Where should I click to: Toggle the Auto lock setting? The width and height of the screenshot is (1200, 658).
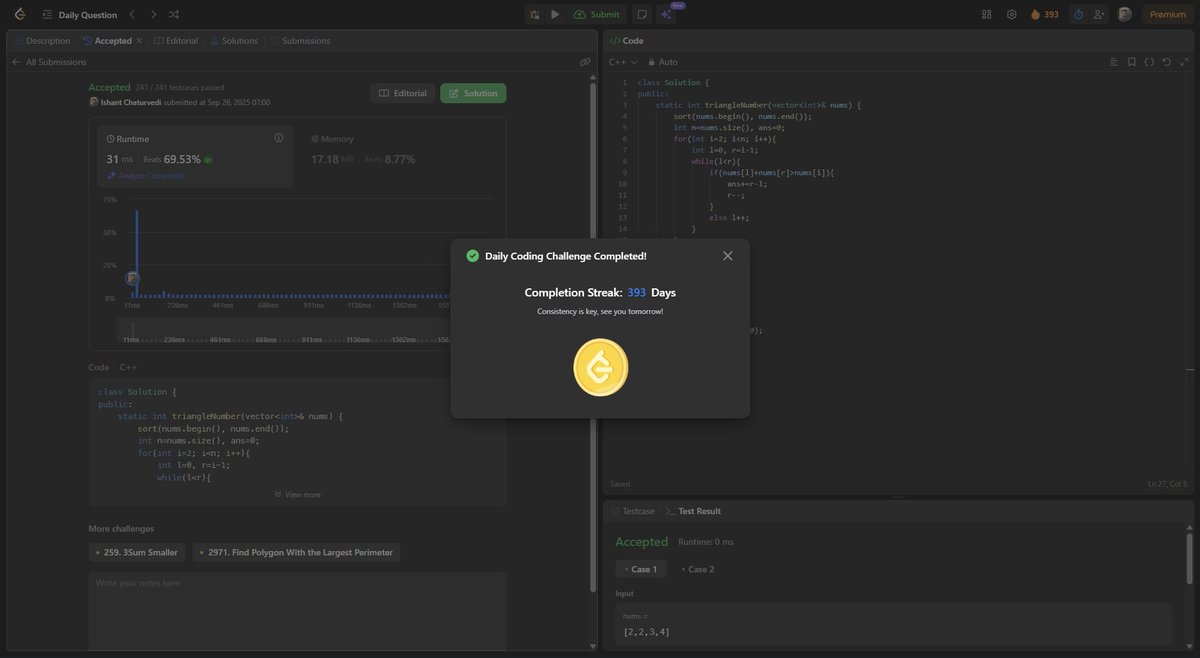[x=663, y=62]
